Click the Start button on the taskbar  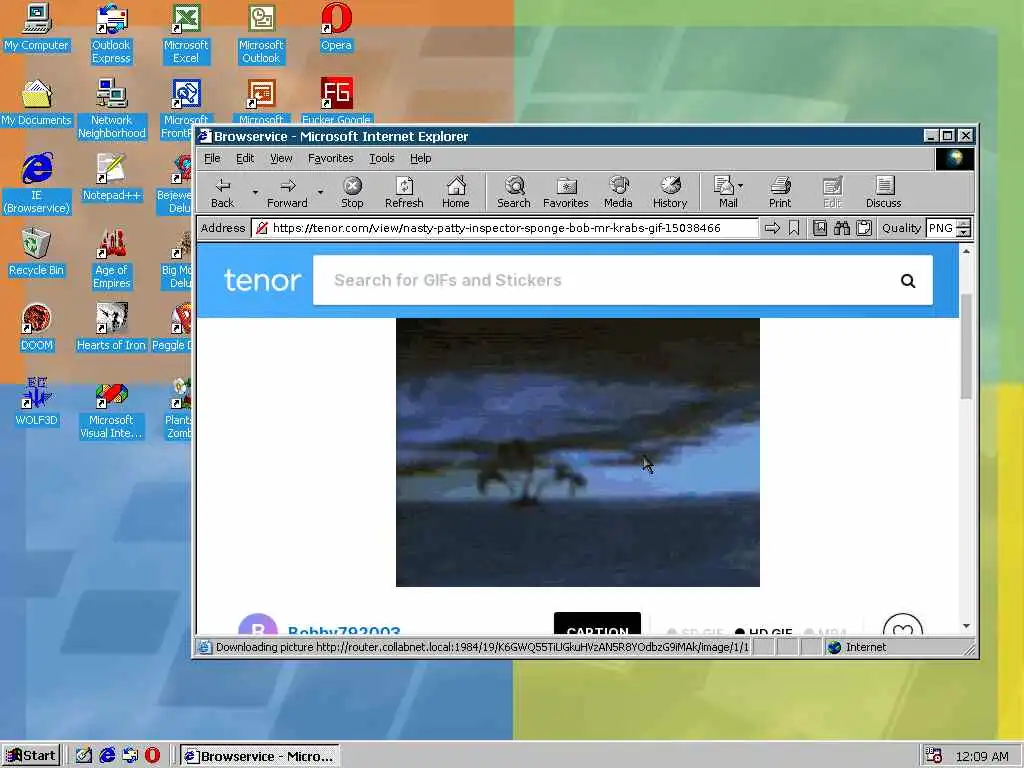click(31, 756)
